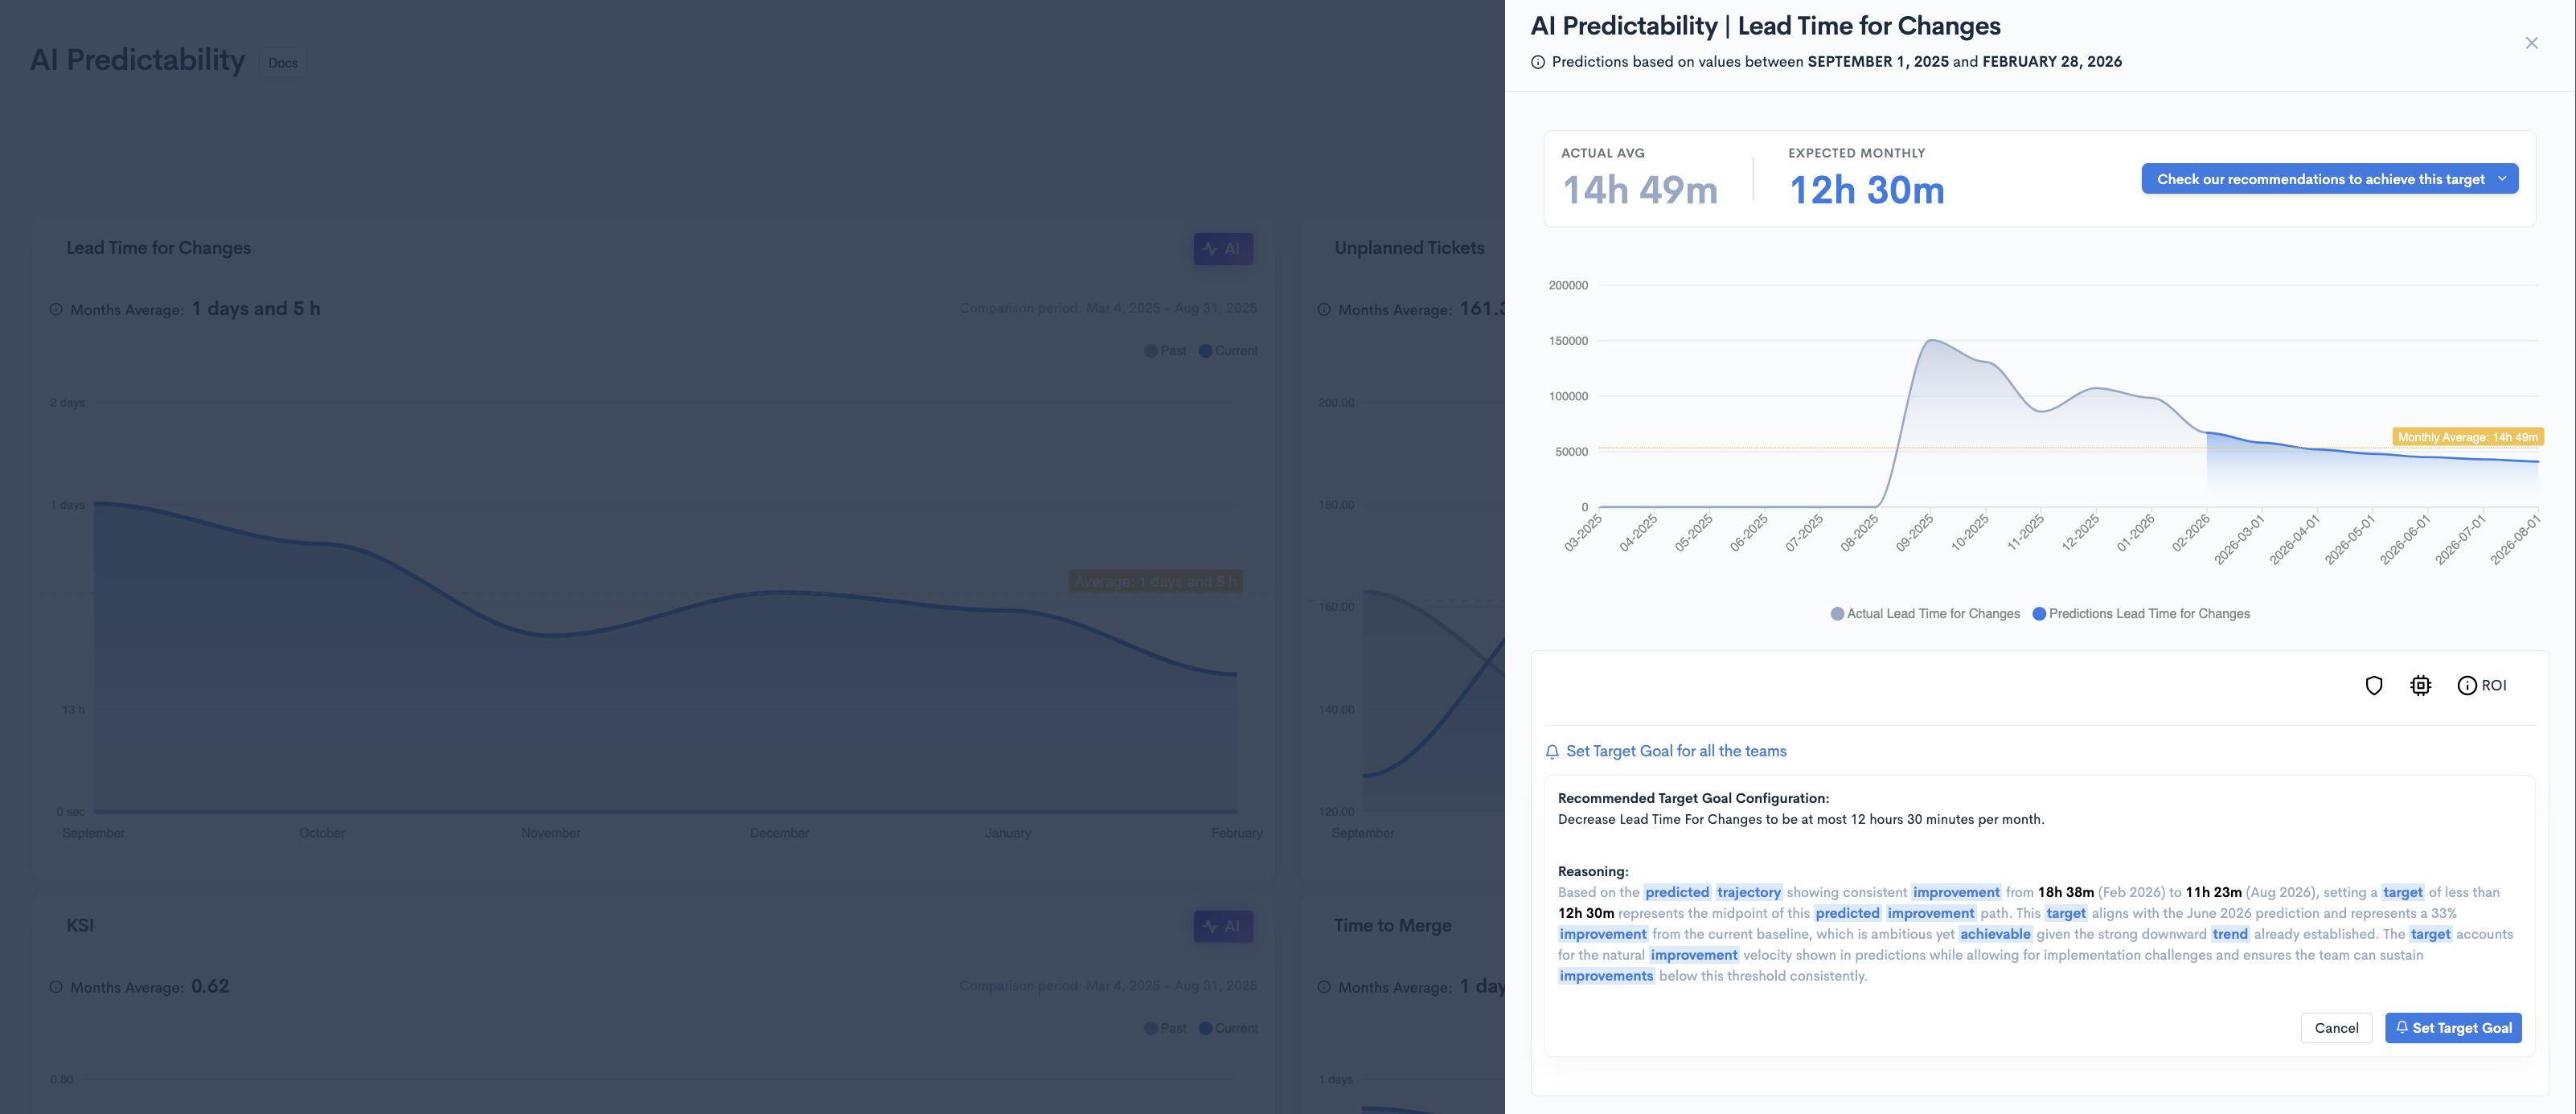Open the Docs link beside AI Predictability
Image resolution: width=2576 pixels, height=1114 pixels.
(283, 63)
